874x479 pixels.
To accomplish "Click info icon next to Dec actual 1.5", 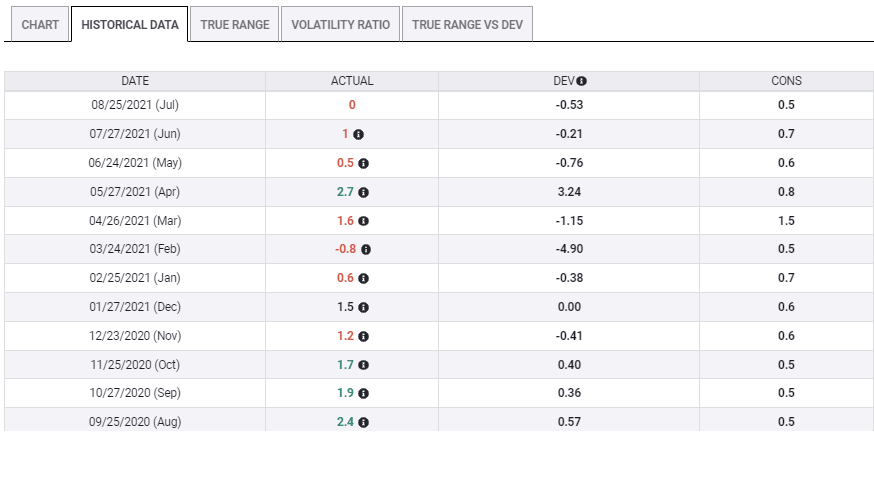I will [x=364, y=308].
